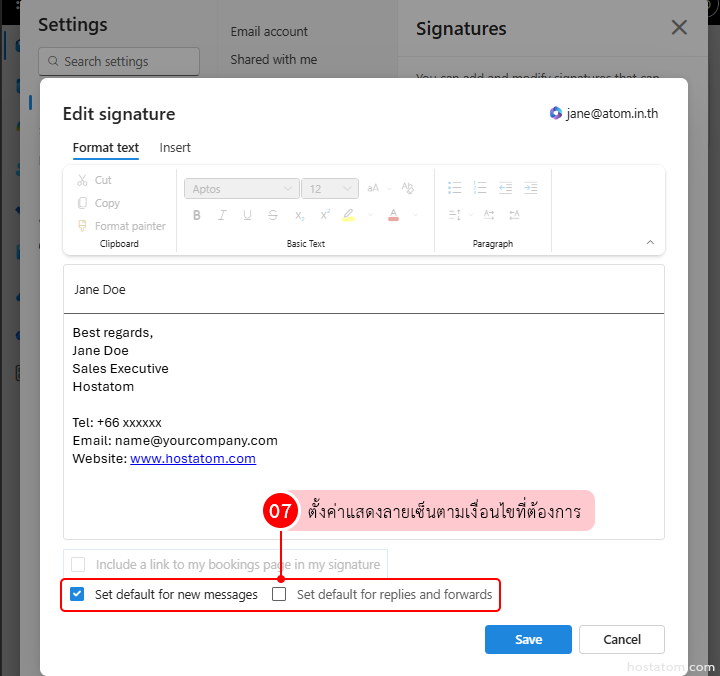The image size is (720, 676).
Task: Click the Hostatom line in signature
Action: [x=103, y=387]
